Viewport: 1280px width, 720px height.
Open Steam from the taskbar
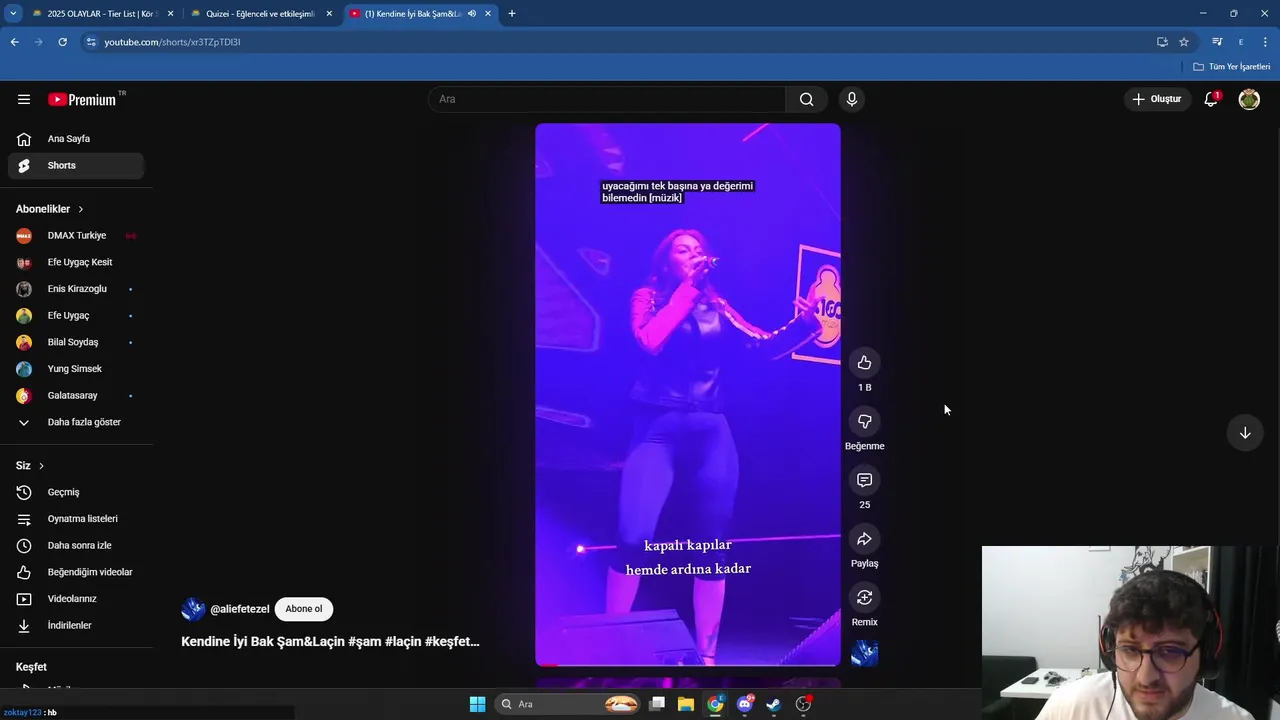[774, 704]
